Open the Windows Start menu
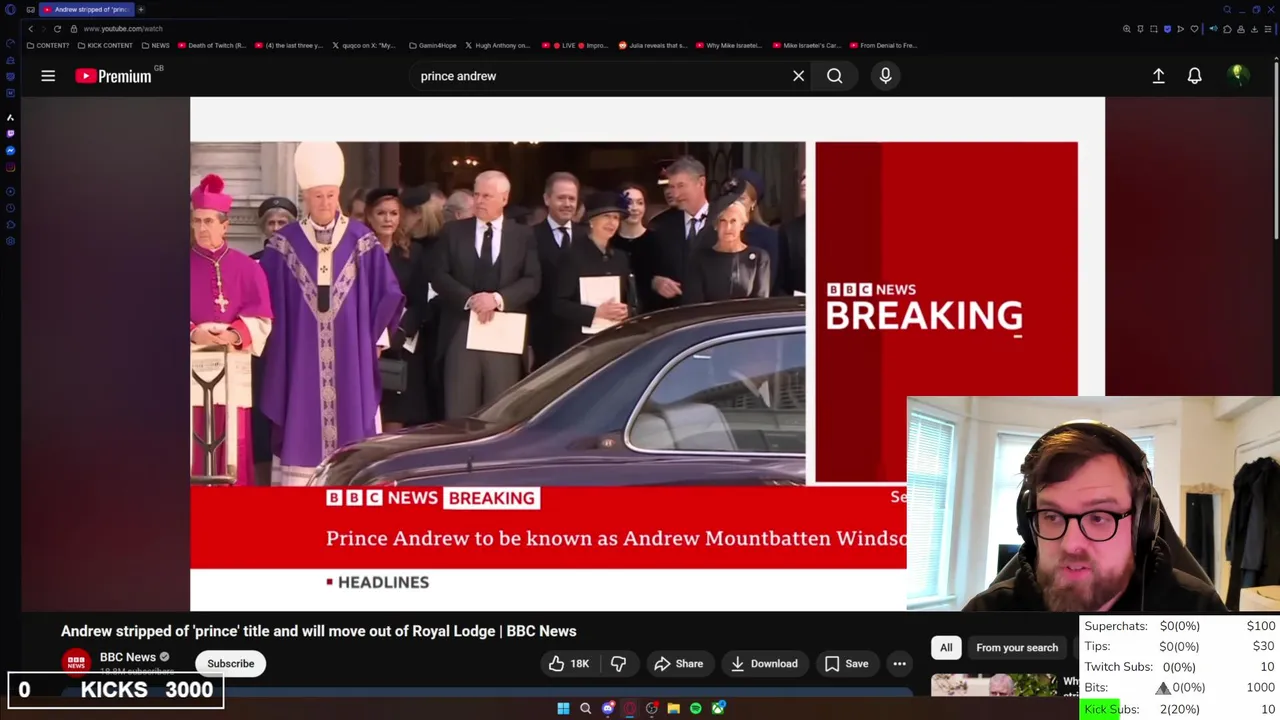The height and width of the screenshot is (720, 1280). click(x=563, y=709)
